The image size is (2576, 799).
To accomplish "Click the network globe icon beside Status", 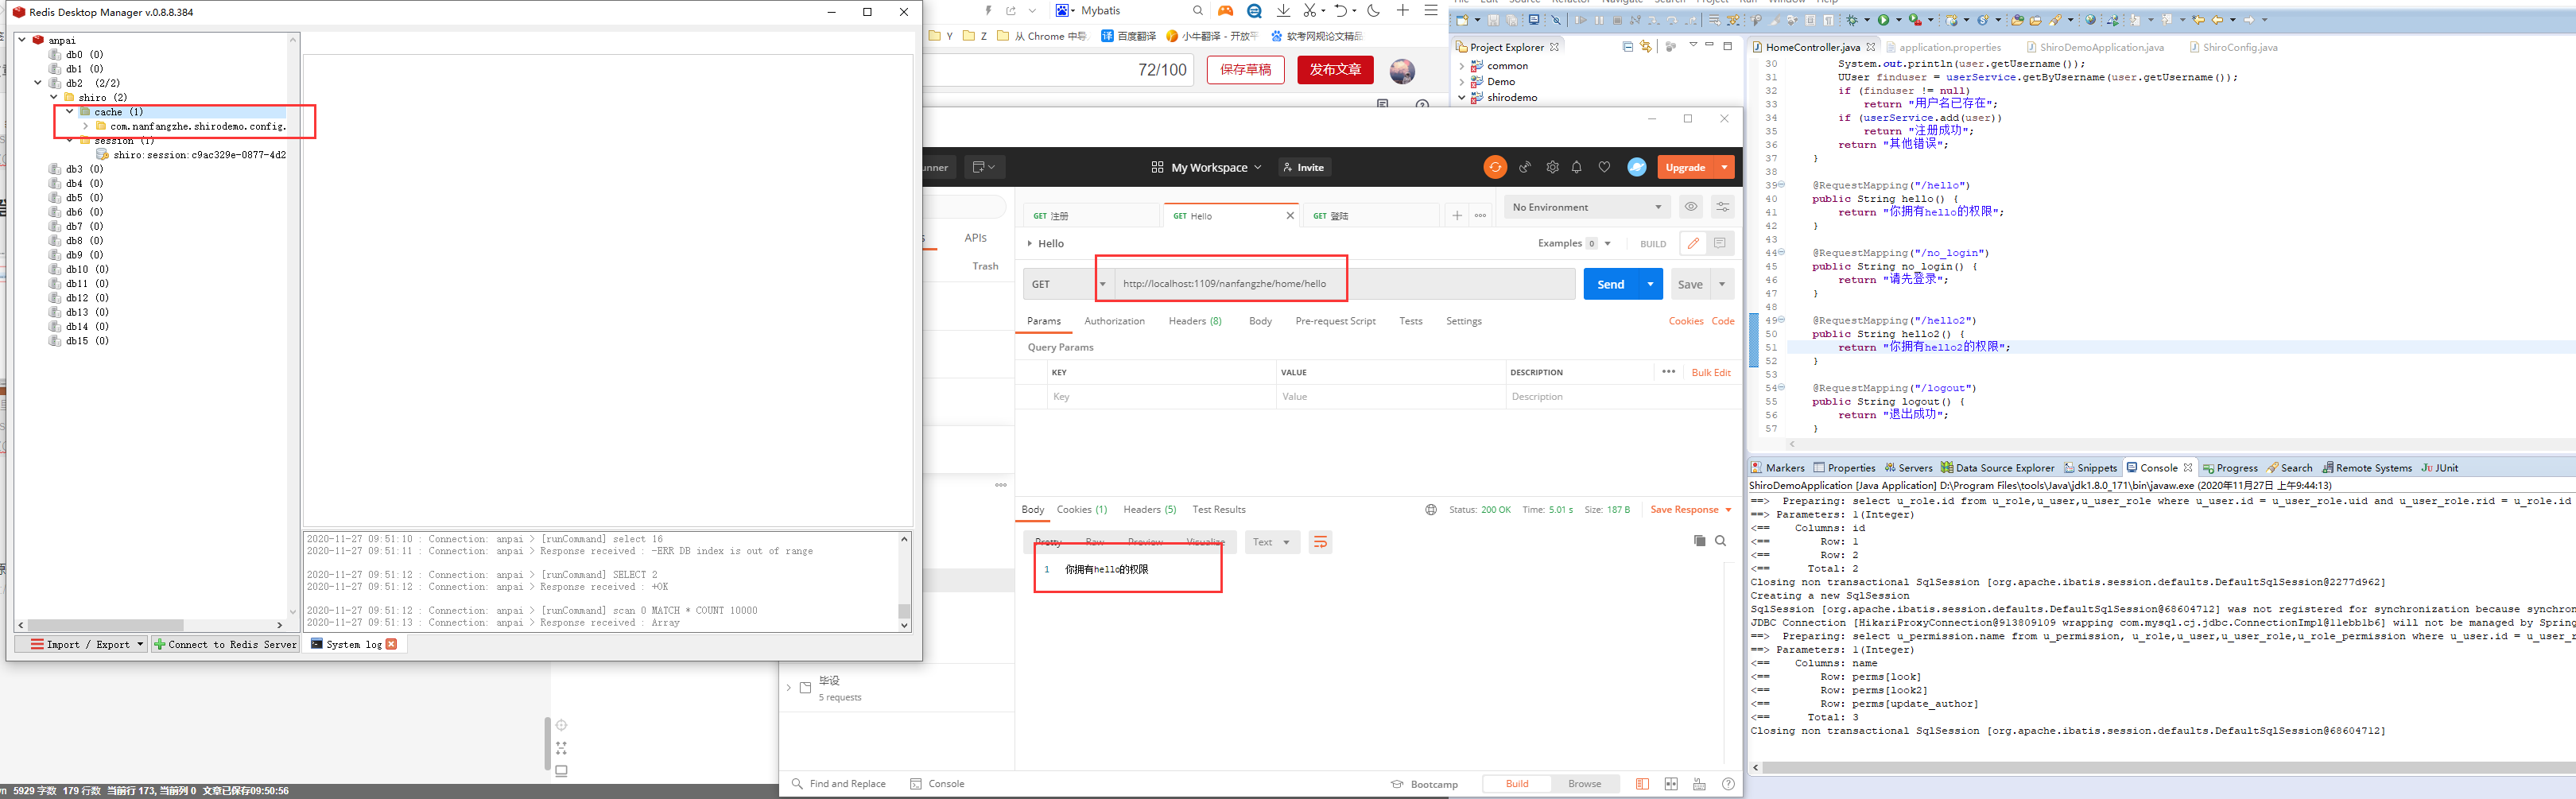I will click(1431, 510).
